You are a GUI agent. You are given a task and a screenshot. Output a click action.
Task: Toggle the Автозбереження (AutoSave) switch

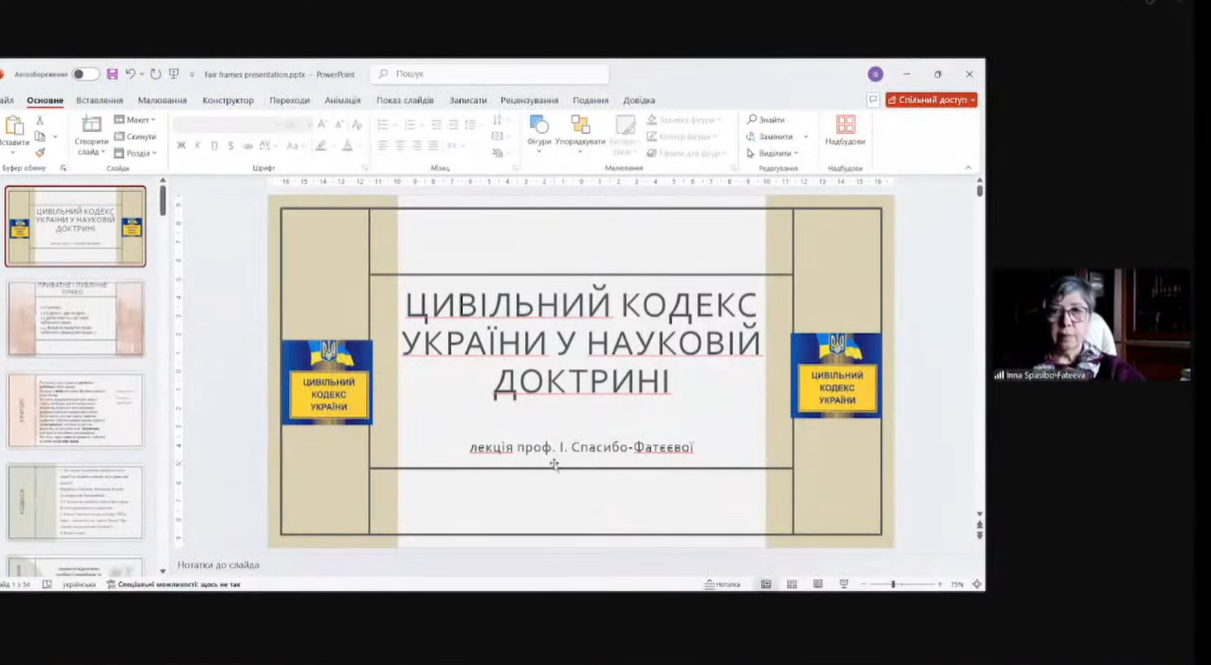click(85, 74)
